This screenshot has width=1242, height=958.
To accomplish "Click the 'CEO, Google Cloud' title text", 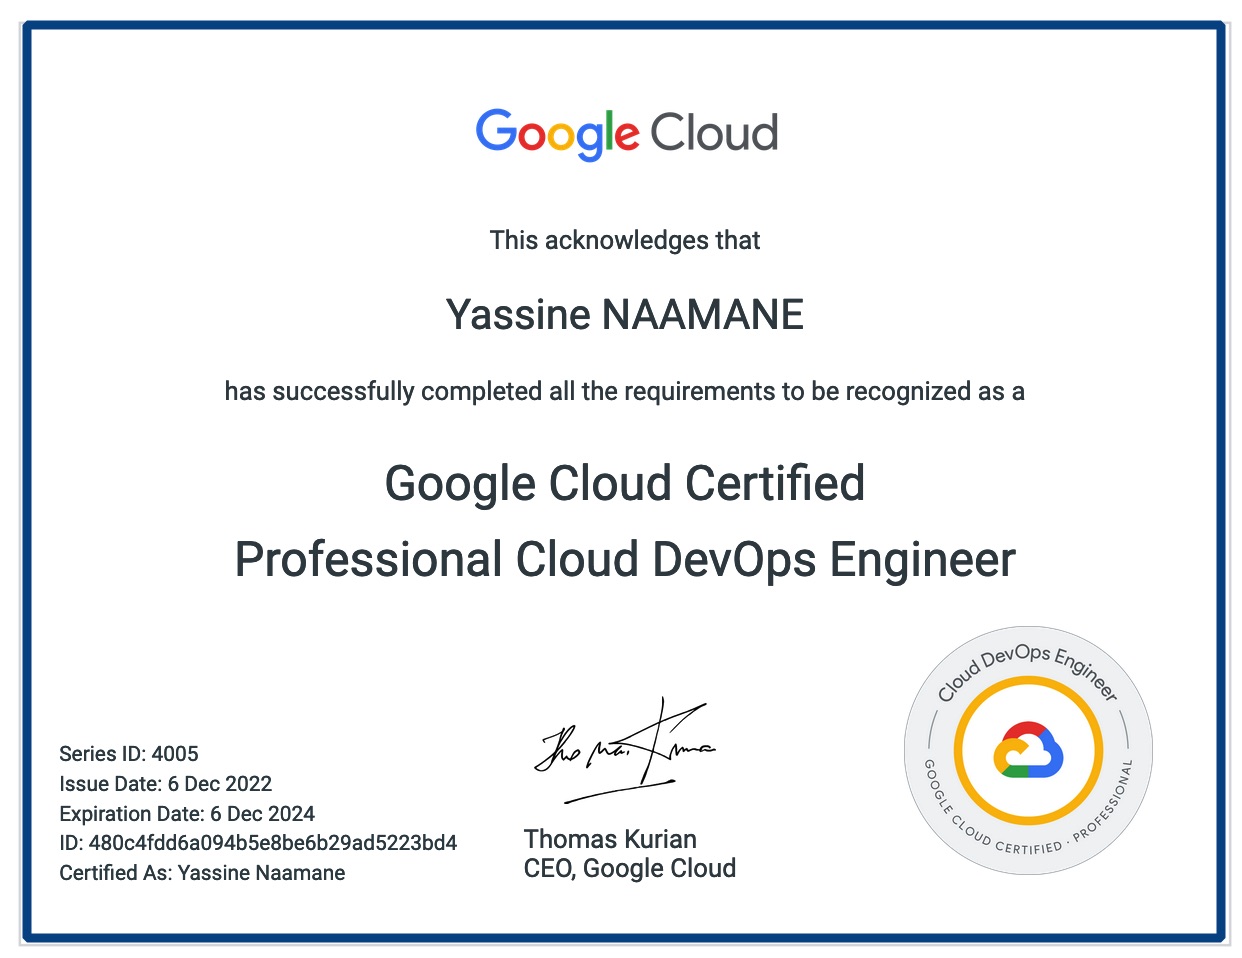I will tap(630, 868).
